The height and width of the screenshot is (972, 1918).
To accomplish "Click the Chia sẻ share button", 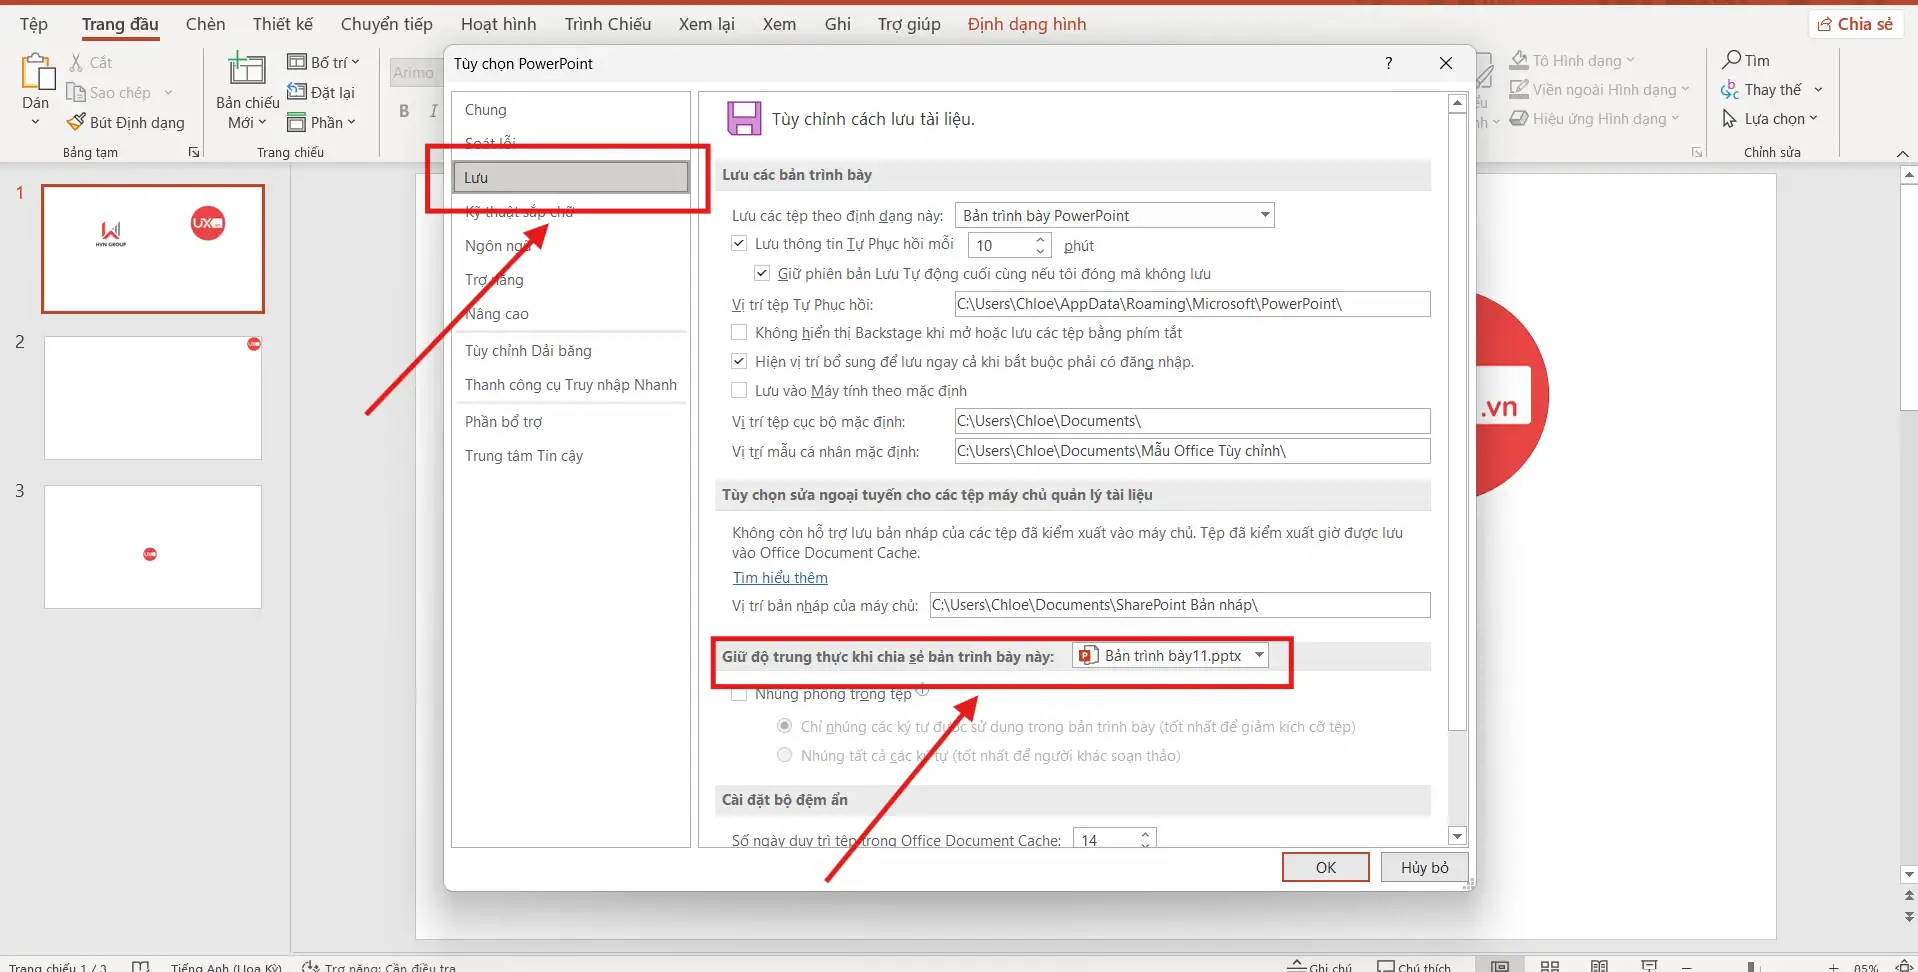I will pos(1856,24).
